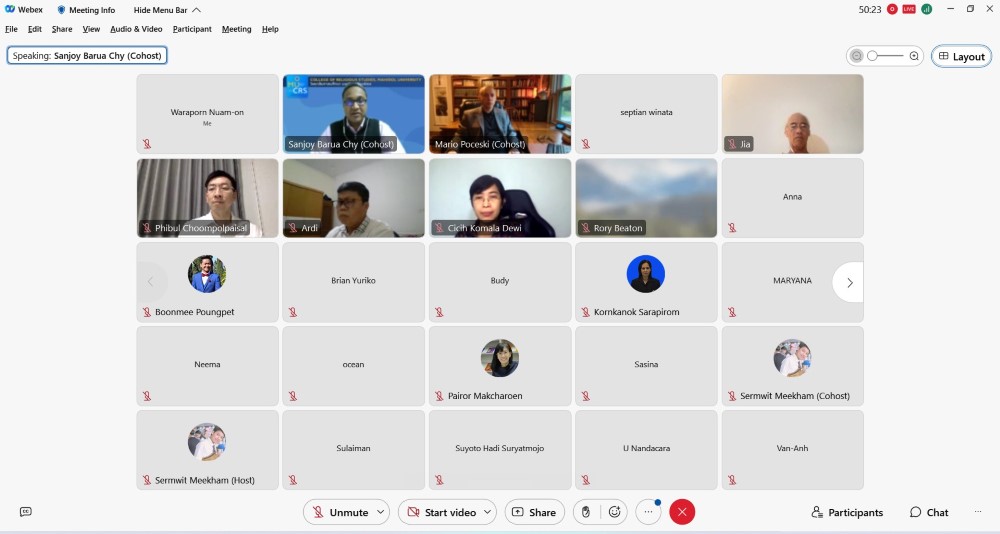Viewport: 1000px width, 534px height.
Task: Click the grid zoom slider handle
Action: (x=872, y=56)
